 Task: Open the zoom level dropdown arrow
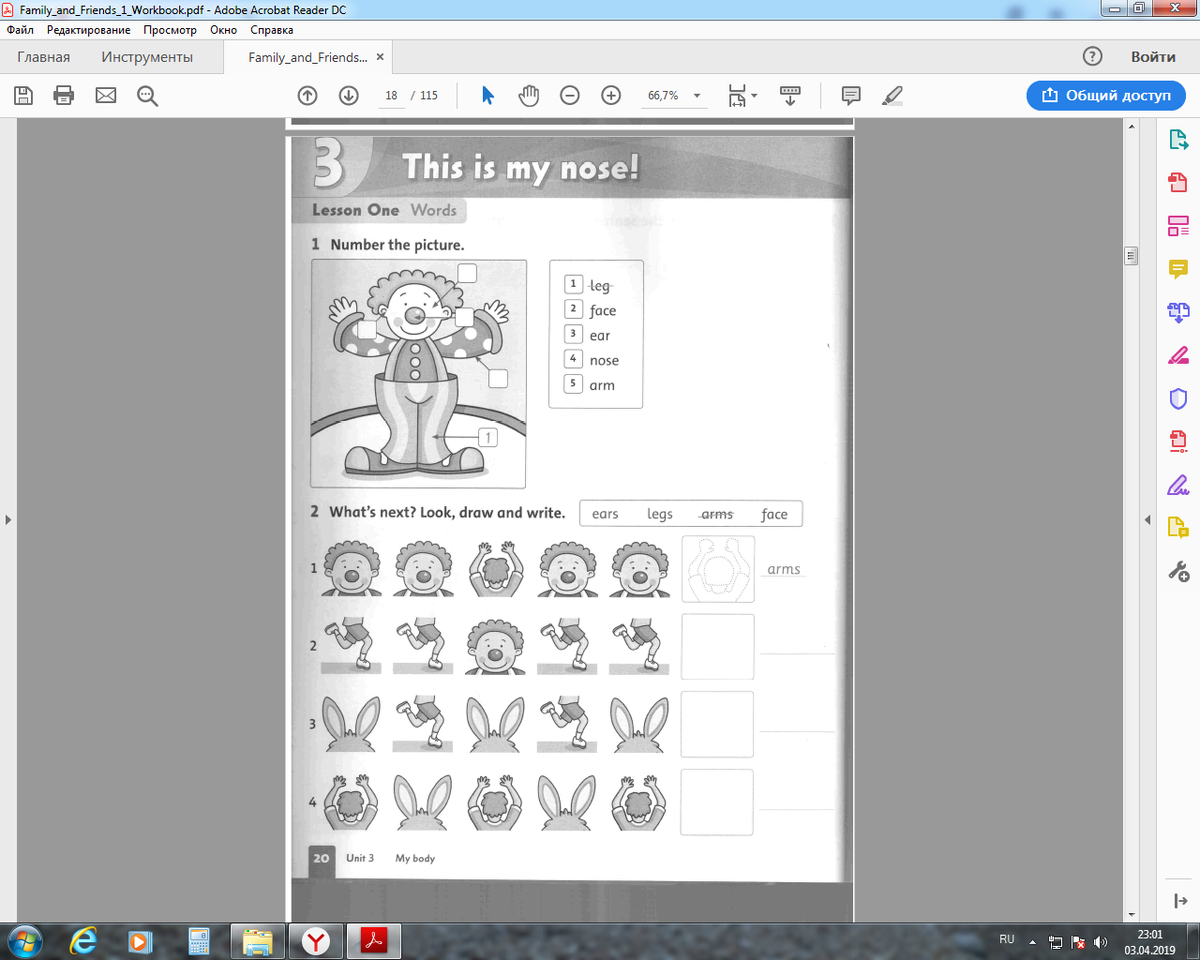[x=697, y=96]
